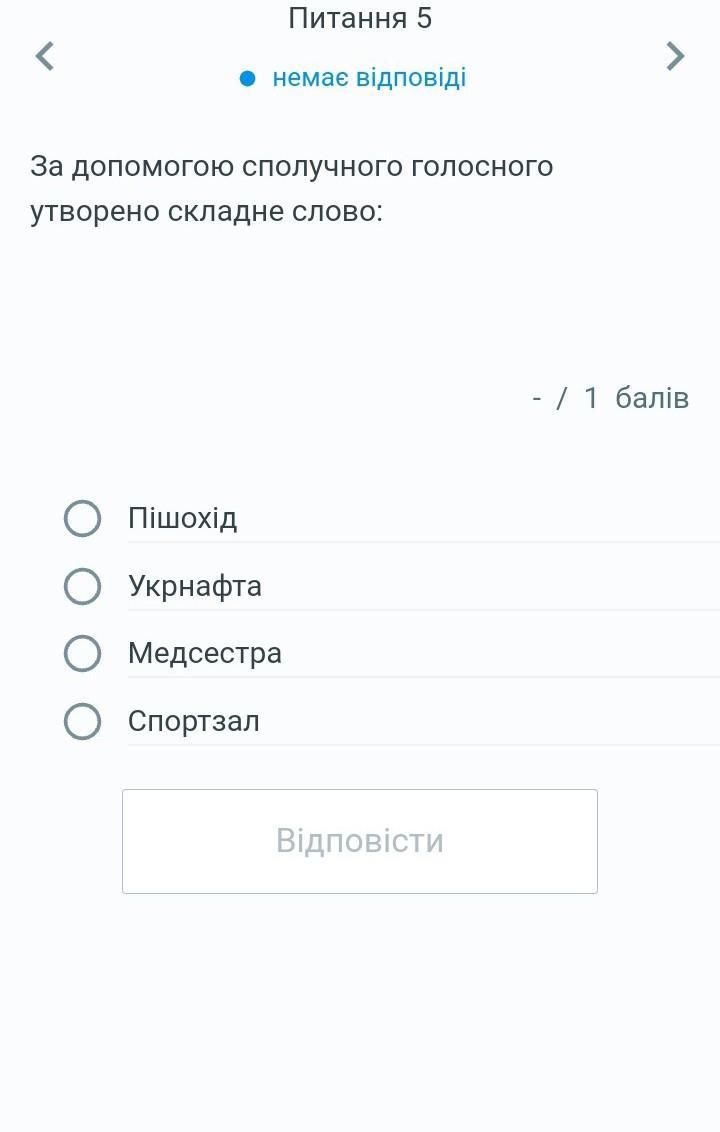This screenshot has height=1132, width=720.
Task: Click the Медсестра answer label
Action: tap(205, 654)
